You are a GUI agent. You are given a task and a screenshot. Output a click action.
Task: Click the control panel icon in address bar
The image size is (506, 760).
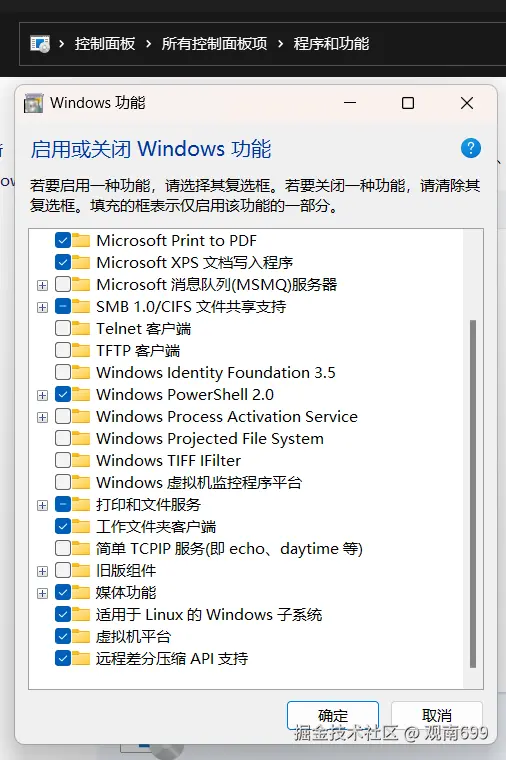[x=40, y=44]
